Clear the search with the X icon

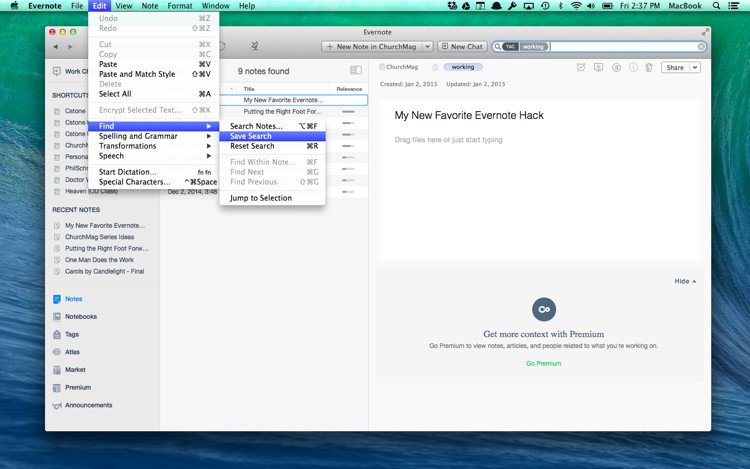pyautogui.click(x=701, y=47)
